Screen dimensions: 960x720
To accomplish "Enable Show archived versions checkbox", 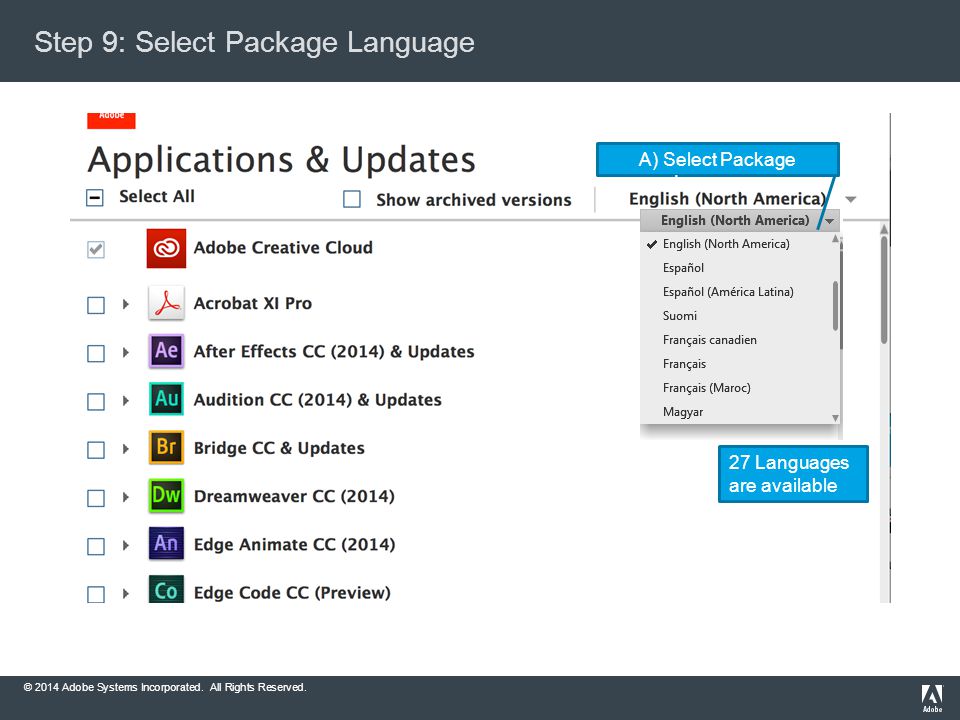I will click(352, 199).
